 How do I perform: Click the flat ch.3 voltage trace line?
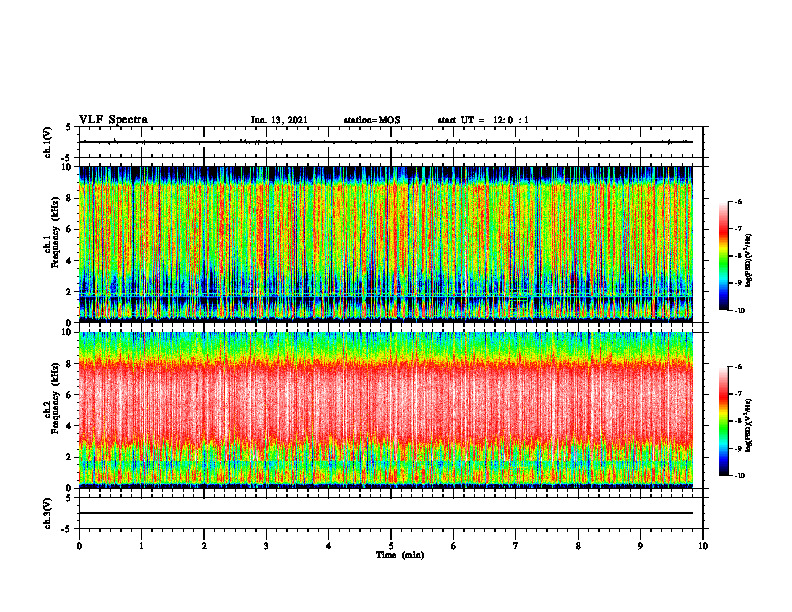[386, 513]
